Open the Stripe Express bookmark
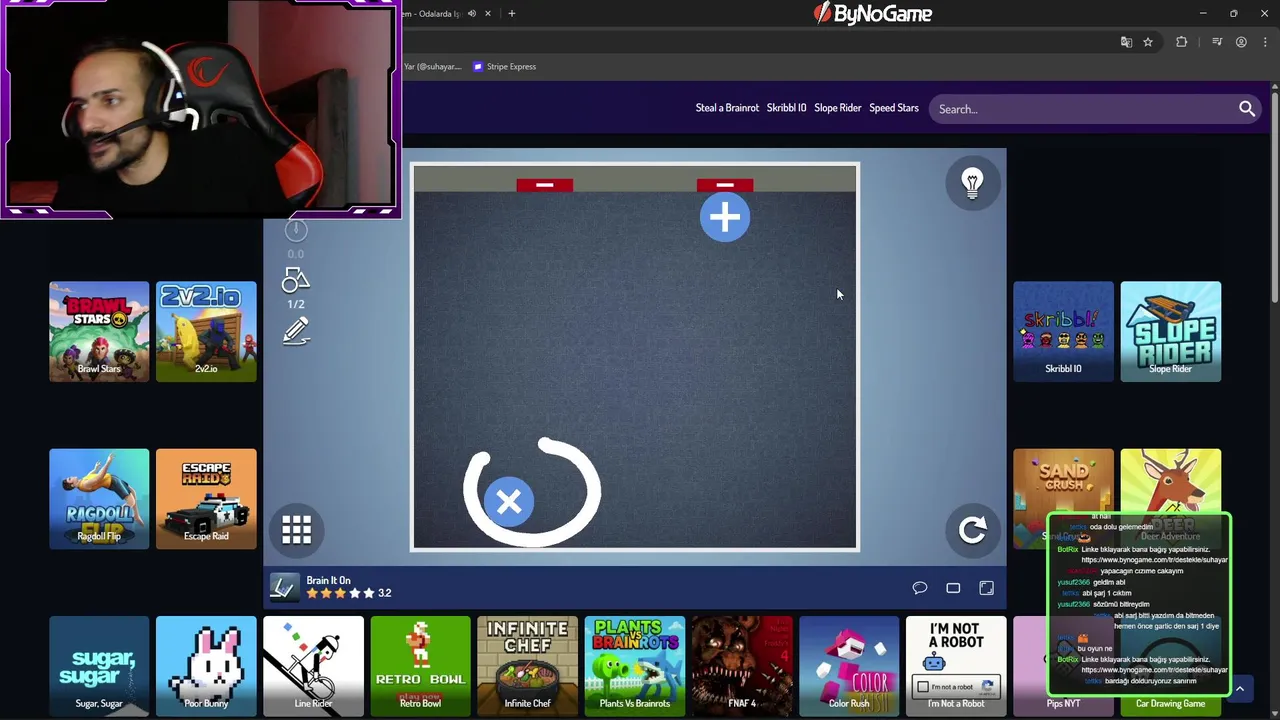The image size is (1280, 720). [x=505, y=67]
